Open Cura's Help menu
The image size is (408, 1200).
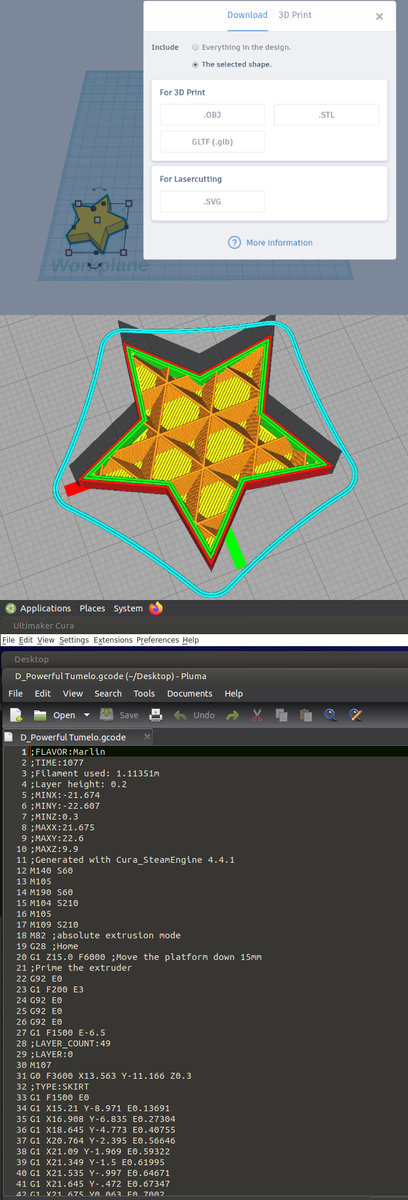click(190, 640)
